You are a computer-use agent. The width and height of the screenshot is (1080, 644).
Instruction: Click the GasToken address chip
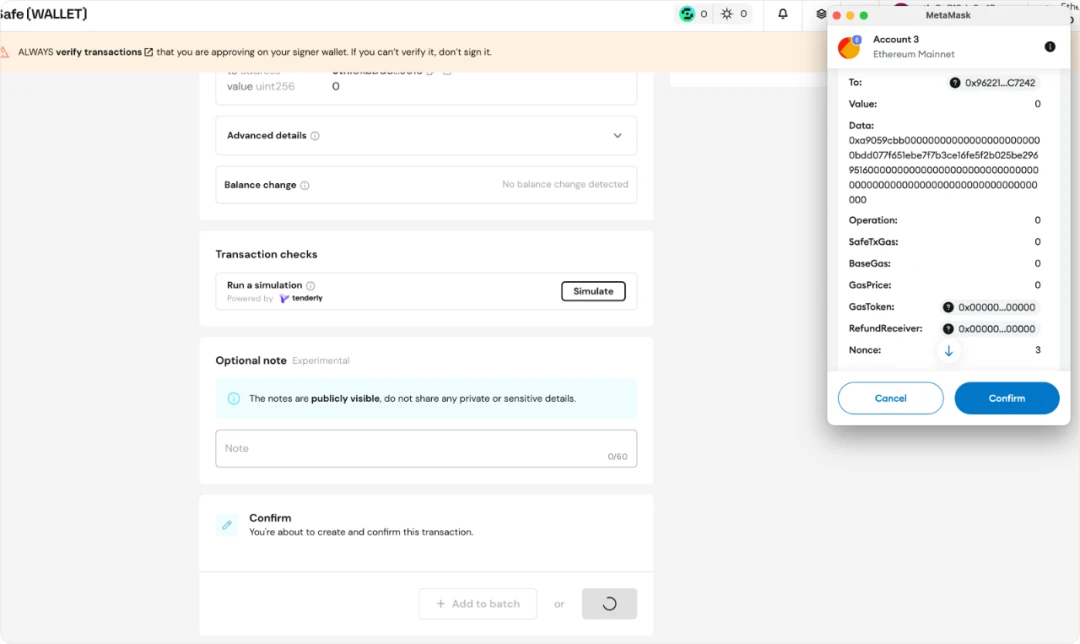(x=989, y=307)
